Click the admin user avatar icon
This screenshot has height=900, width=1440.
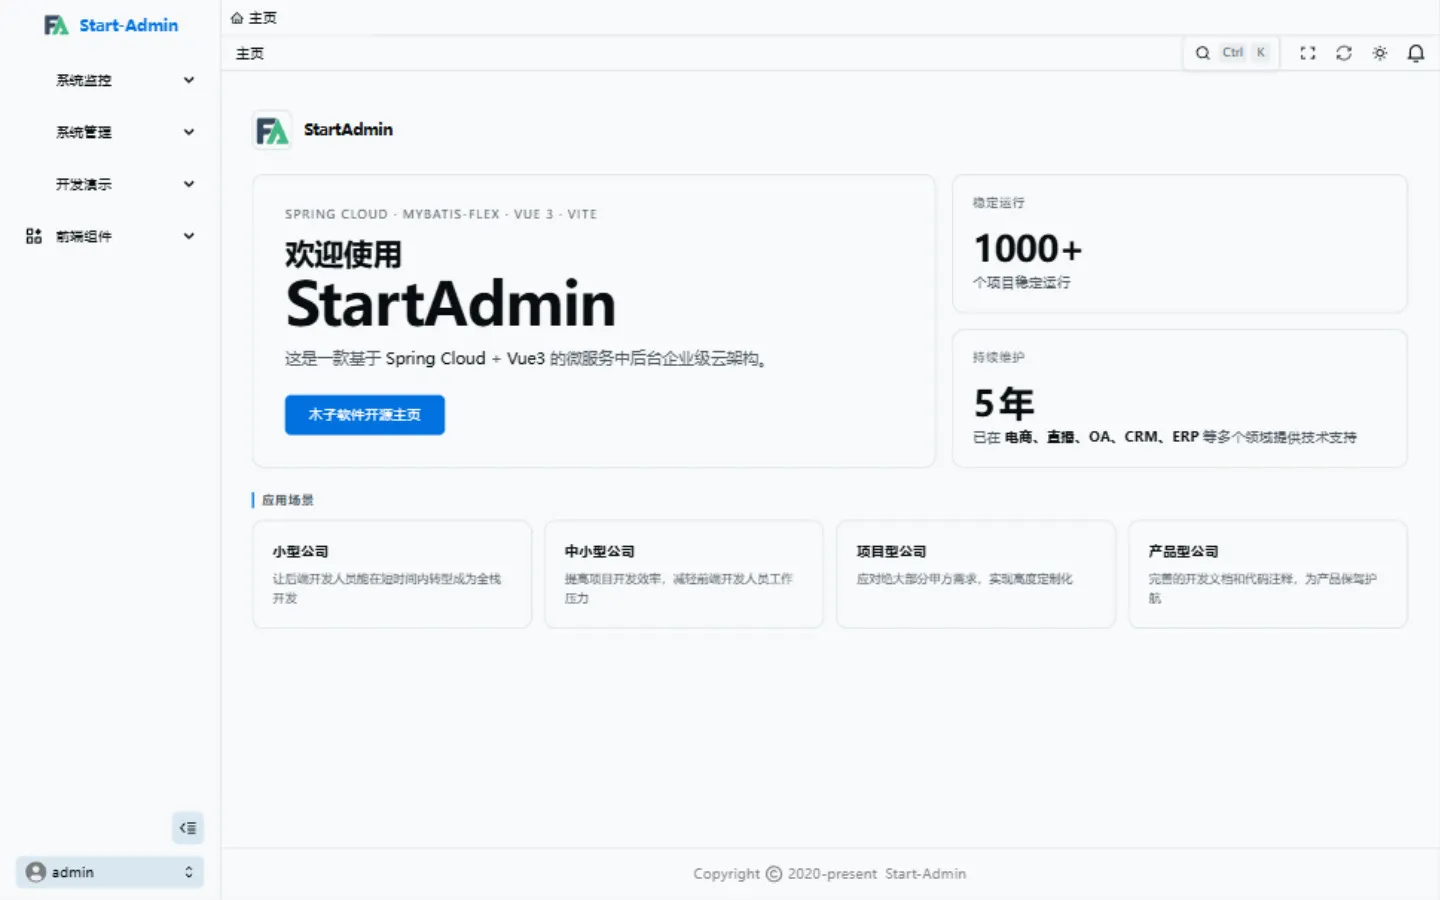[36, 872]
